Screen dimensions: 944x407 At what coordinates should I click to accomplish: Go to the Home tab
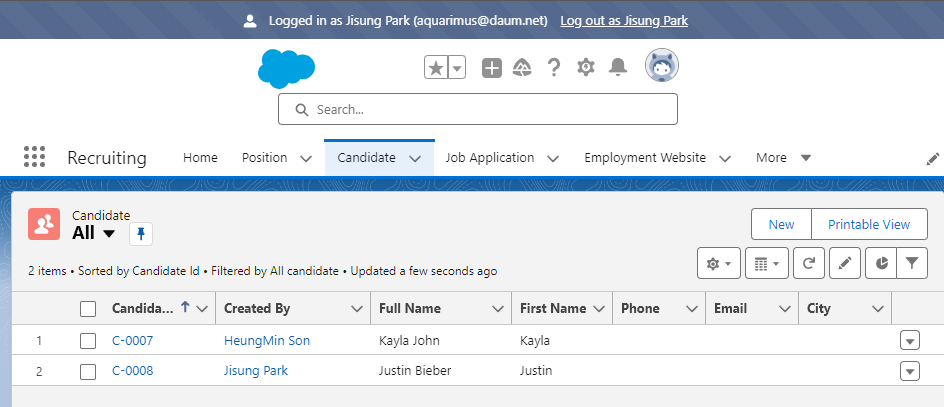pyautogui.click(x=200, y=158)
